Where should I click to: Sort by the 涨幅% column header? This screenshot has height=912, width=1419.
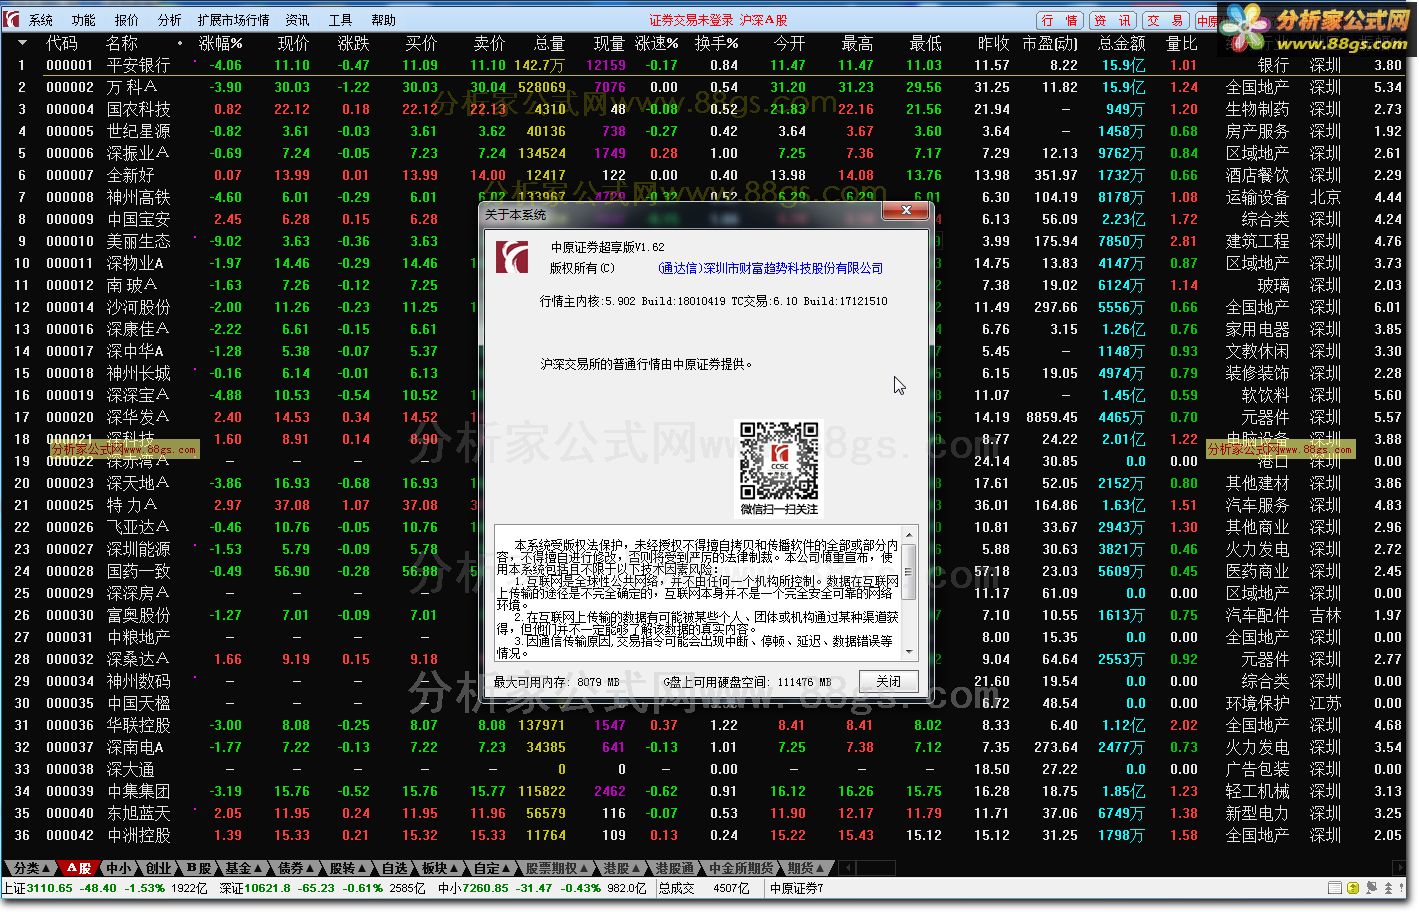coord(220,43)
